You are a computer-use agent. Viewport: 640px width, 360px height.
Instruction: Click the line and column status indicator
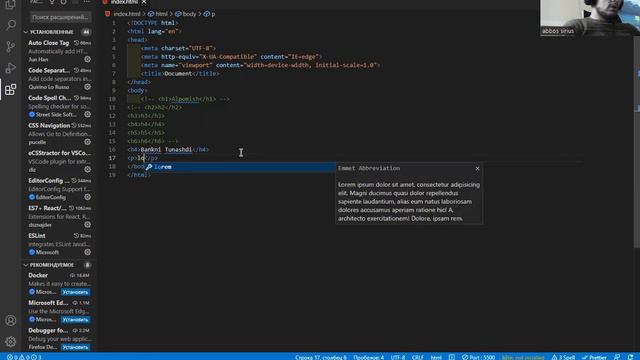pyautogui.click(x=321, y=357)
